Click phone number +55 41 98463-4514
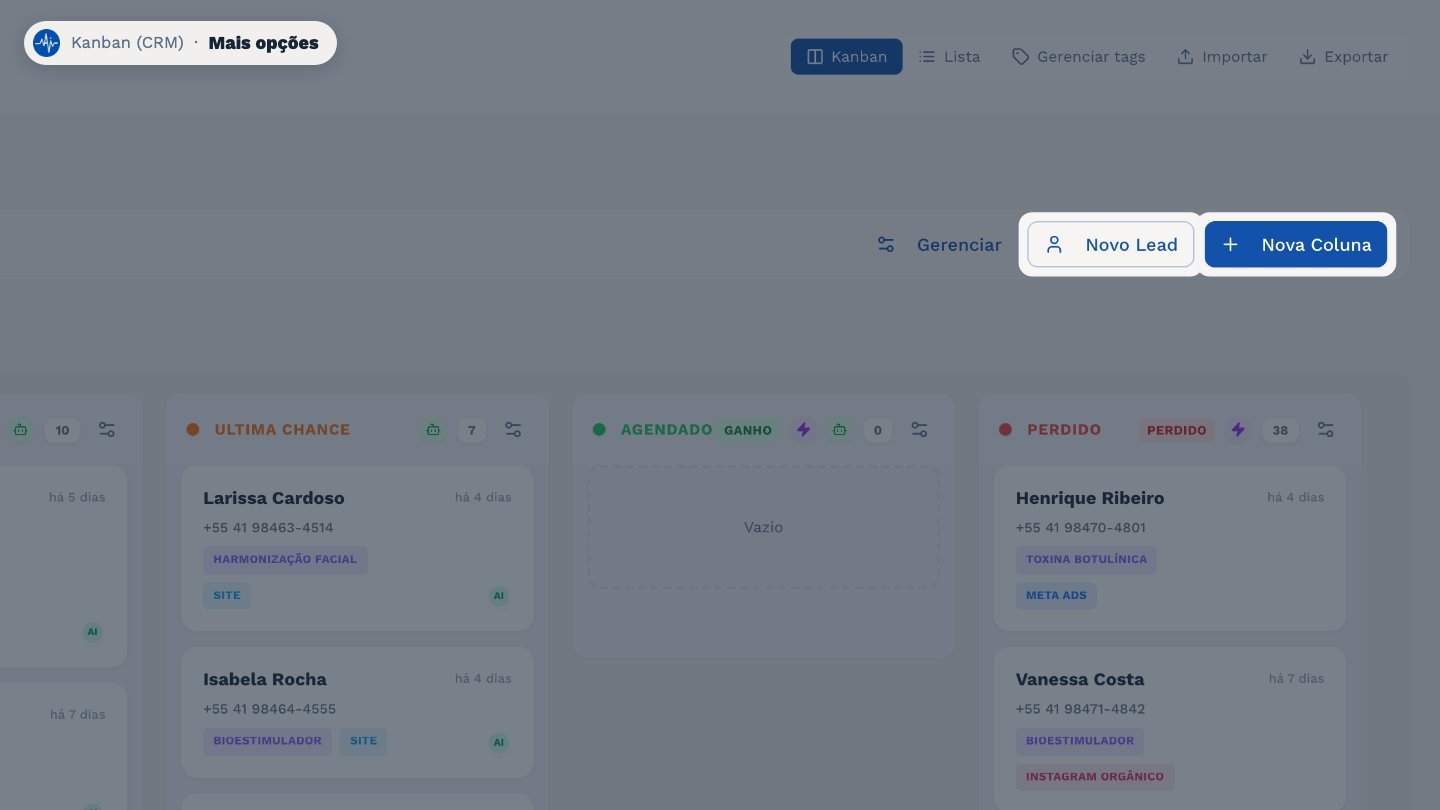 coord(268,527)
